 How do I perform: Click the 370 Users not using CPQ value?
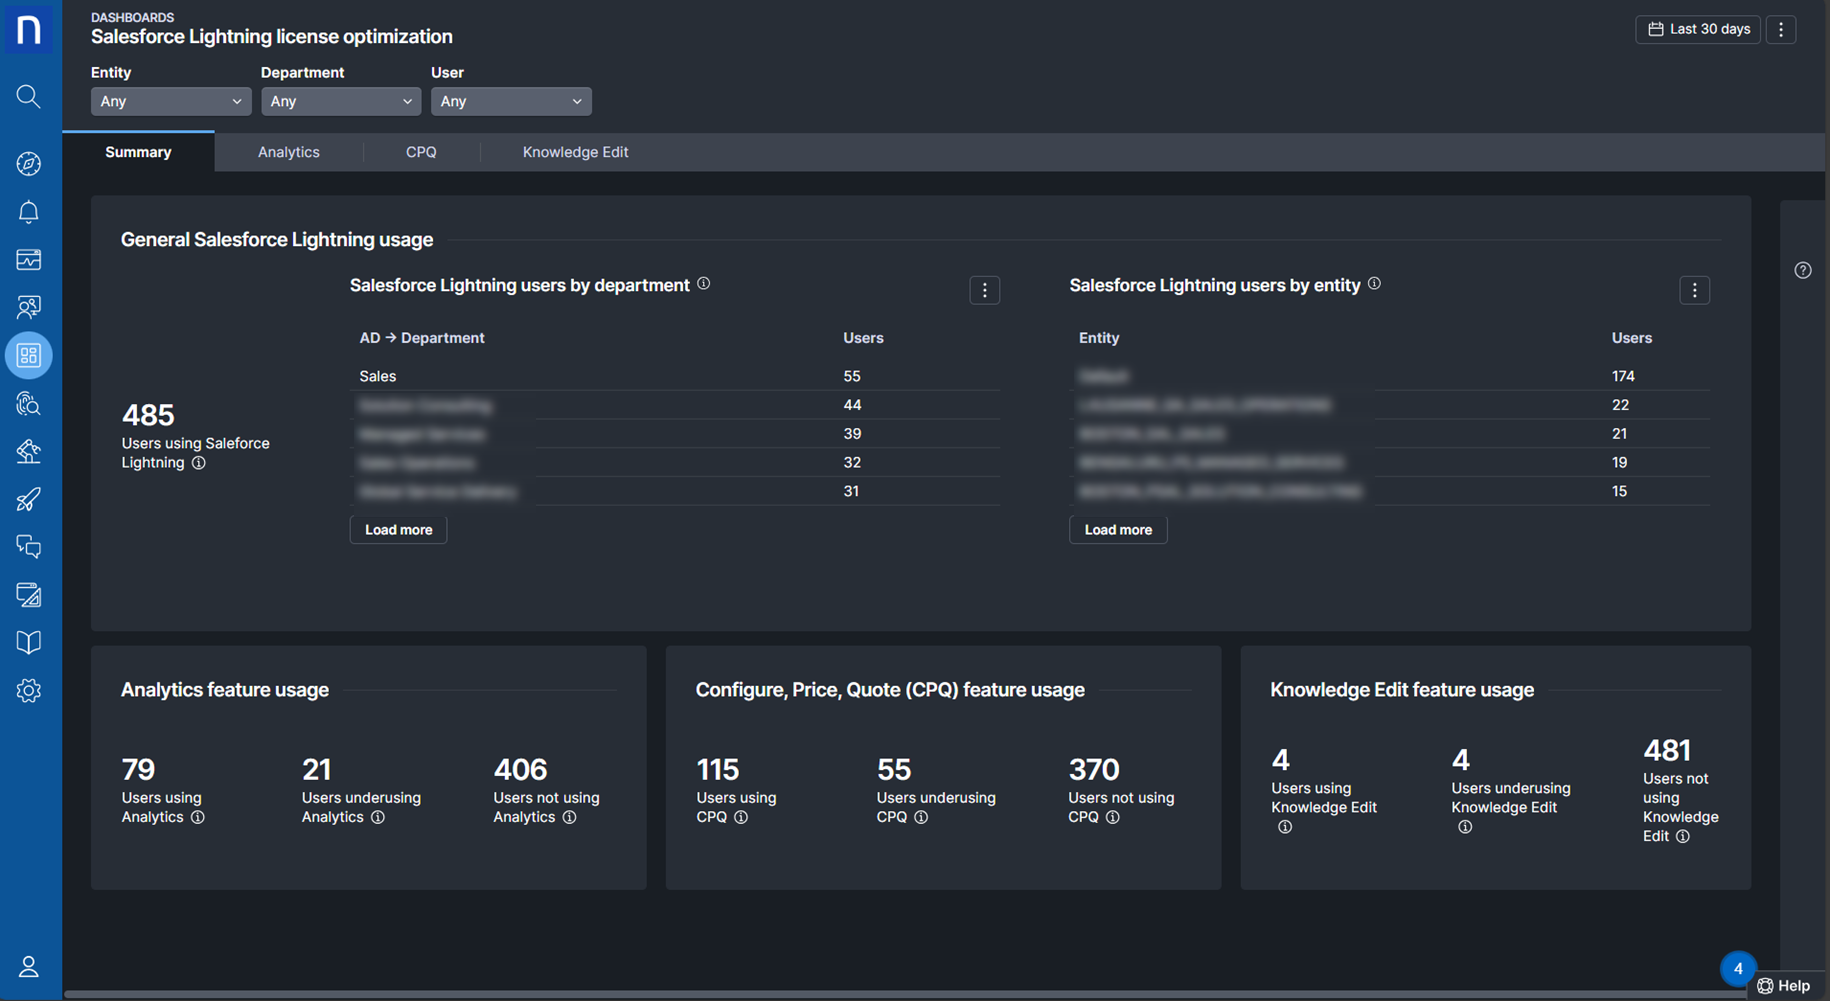(x=1094, y=769)
